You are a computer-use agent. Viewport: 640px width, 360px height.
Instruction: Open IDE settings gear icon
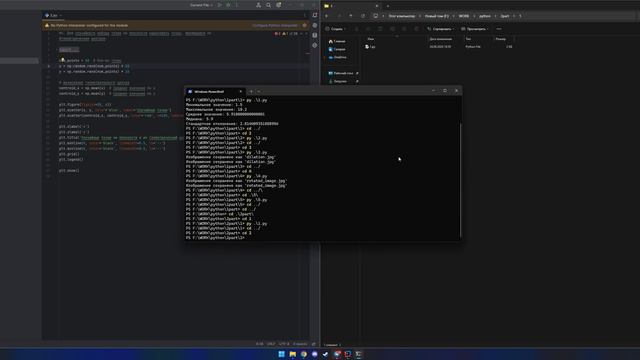[x=278, y=5]
